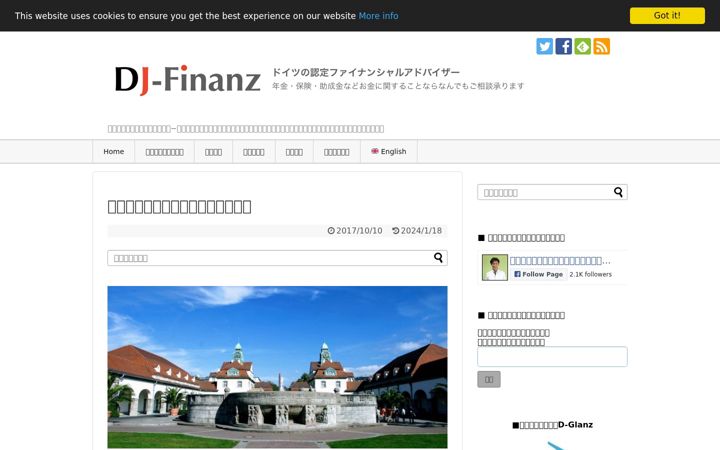Click the Facebook Follow Page button
This screenshot has width=720, height=450.
[538, 274]
